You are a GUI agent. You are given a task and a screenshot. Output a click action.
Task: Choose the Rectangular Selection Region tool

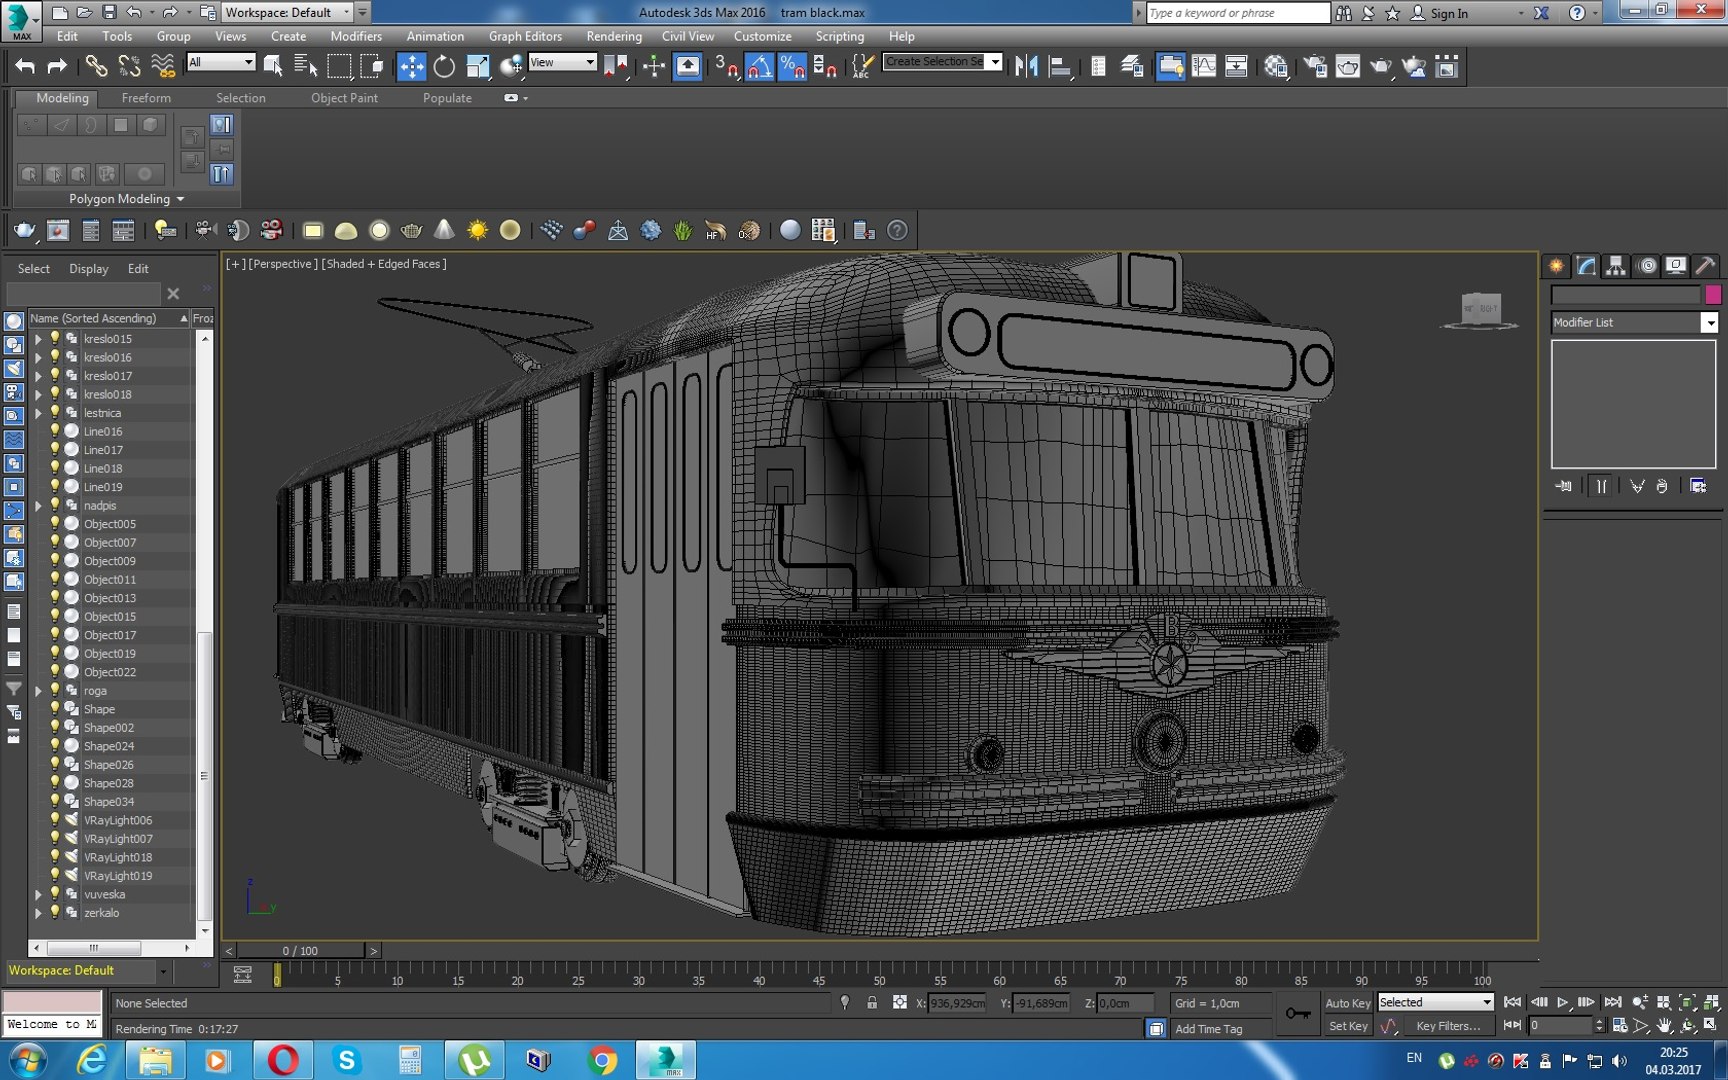click(340, 66)
